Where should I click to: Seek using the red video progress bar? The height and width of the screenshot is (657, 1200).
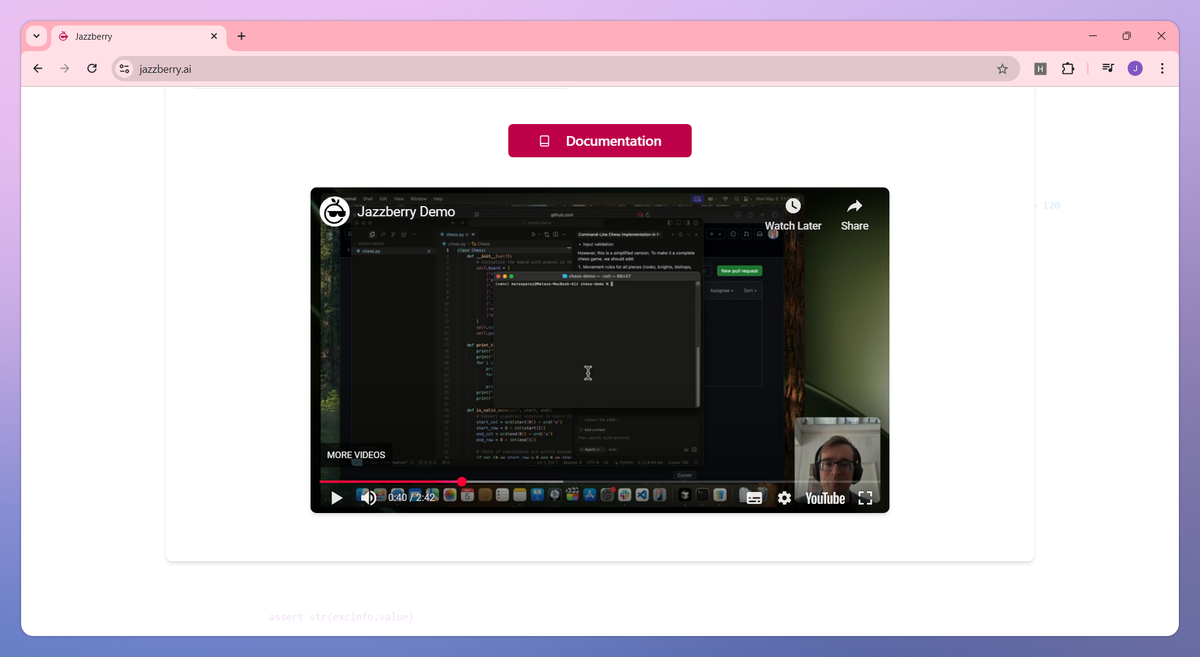coord(600,482)
